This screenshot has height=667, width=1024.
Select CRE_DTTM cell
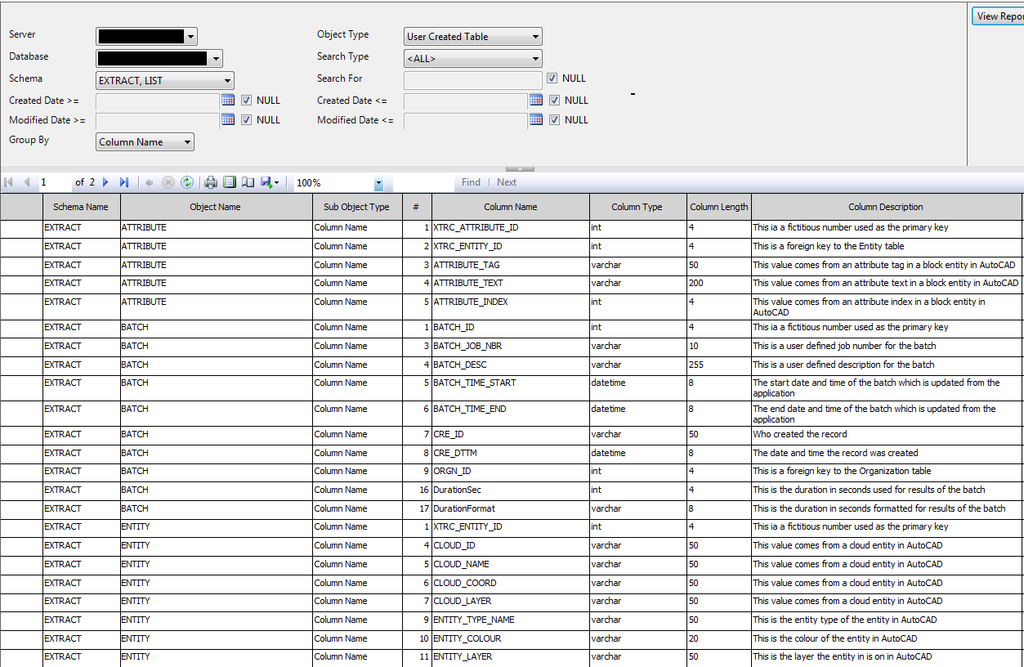click(510, 453)
